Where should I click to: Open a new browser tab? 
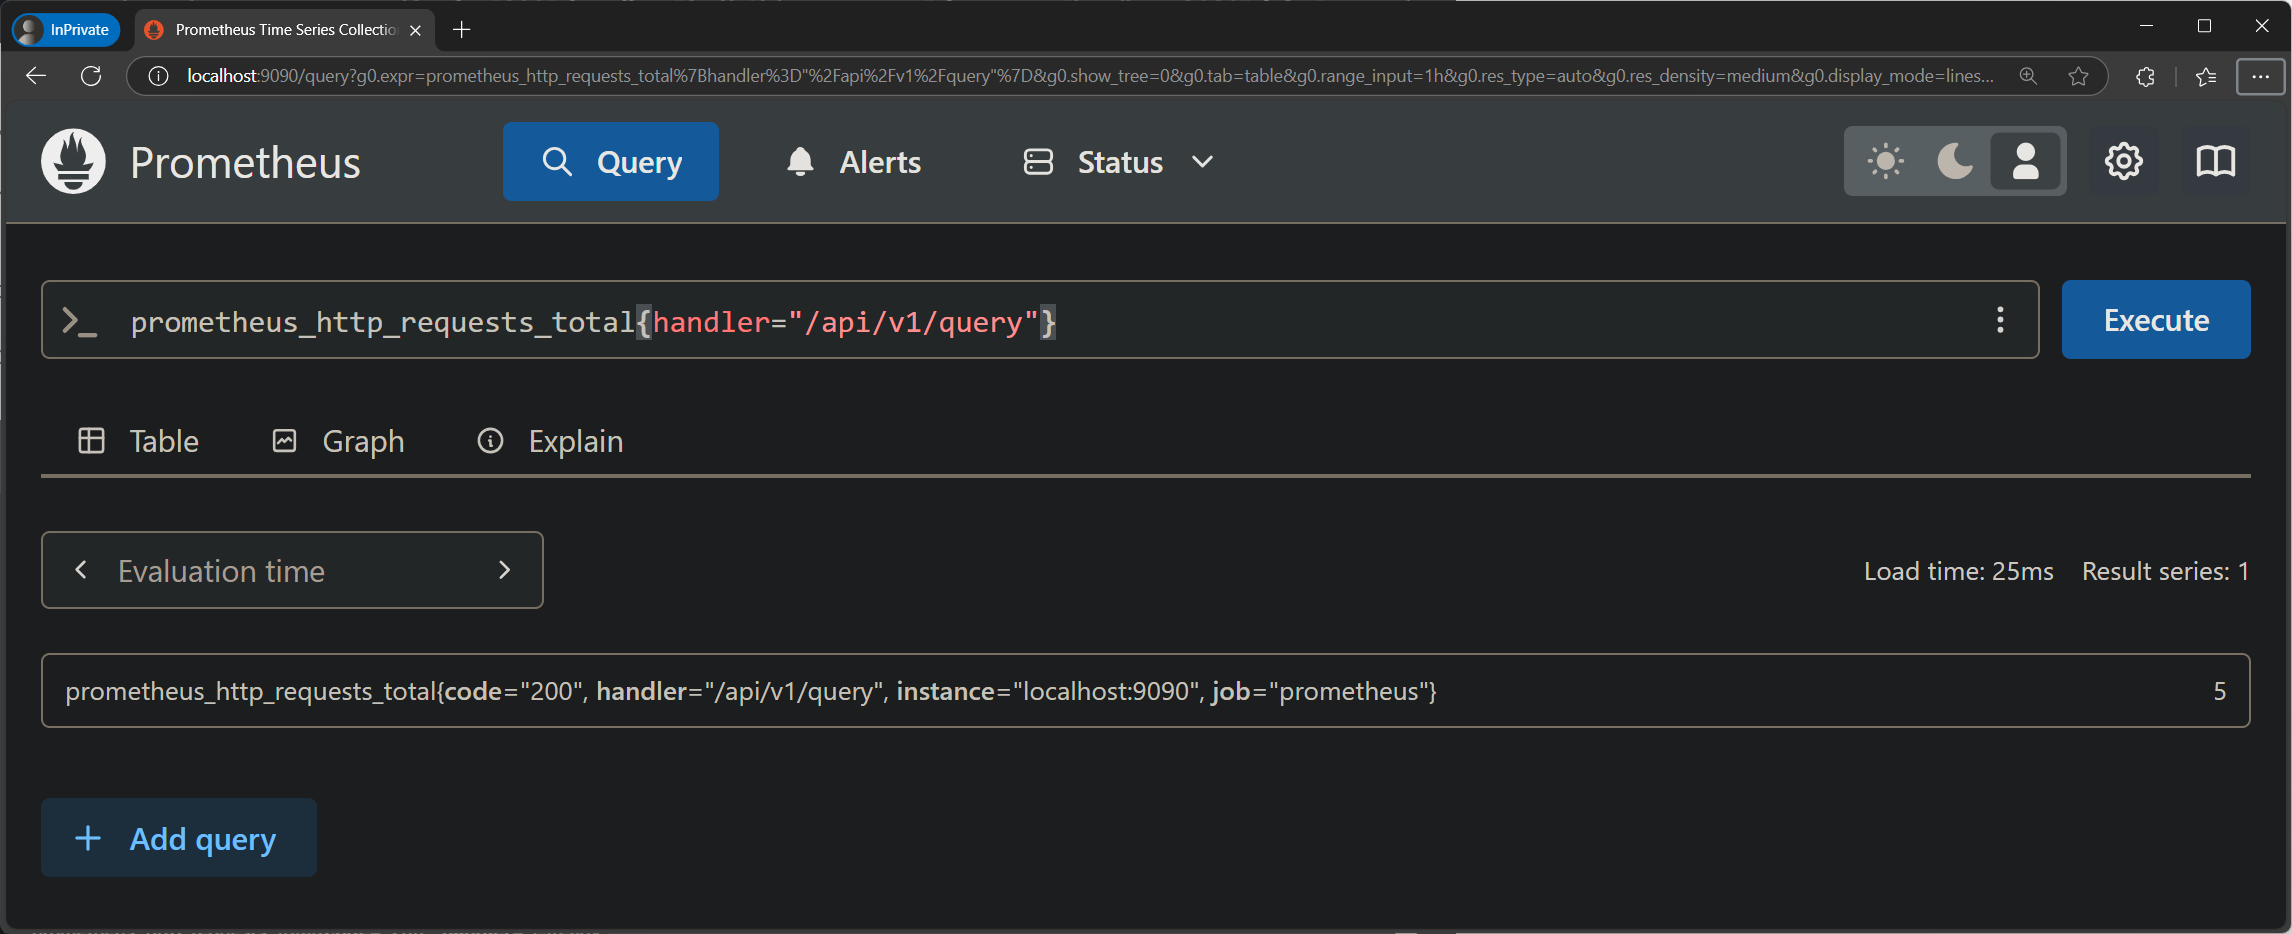point(461,30)
